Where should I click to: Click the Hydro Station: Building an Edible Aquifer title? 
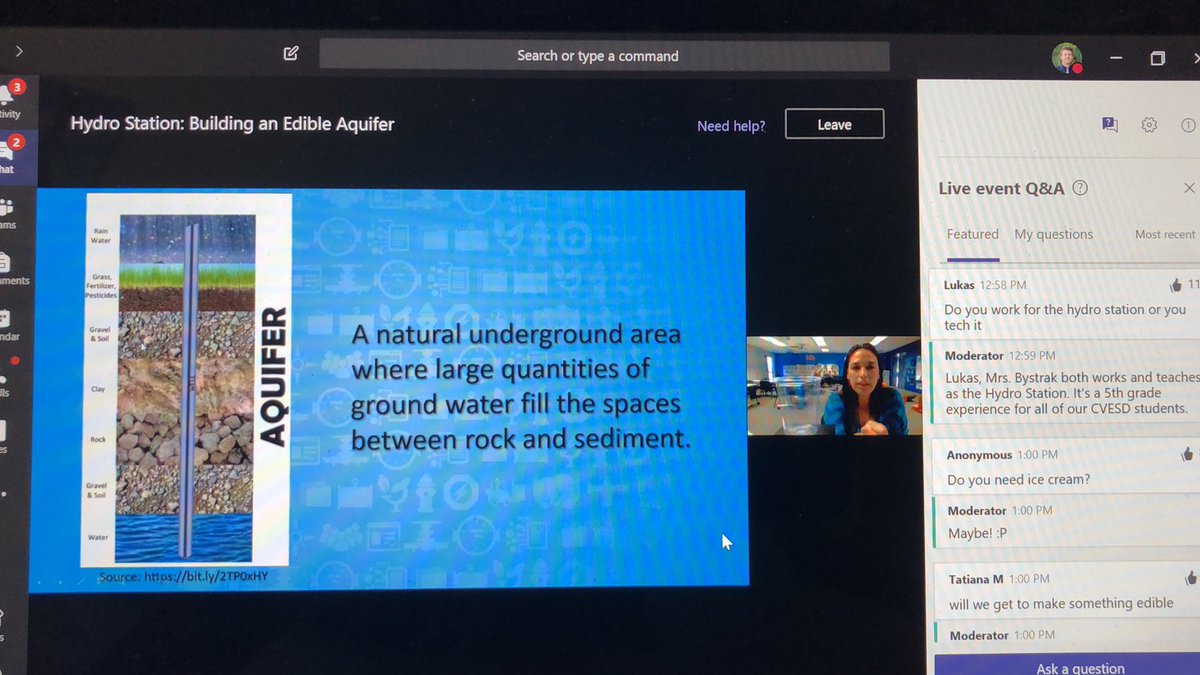tap(232, 125)
